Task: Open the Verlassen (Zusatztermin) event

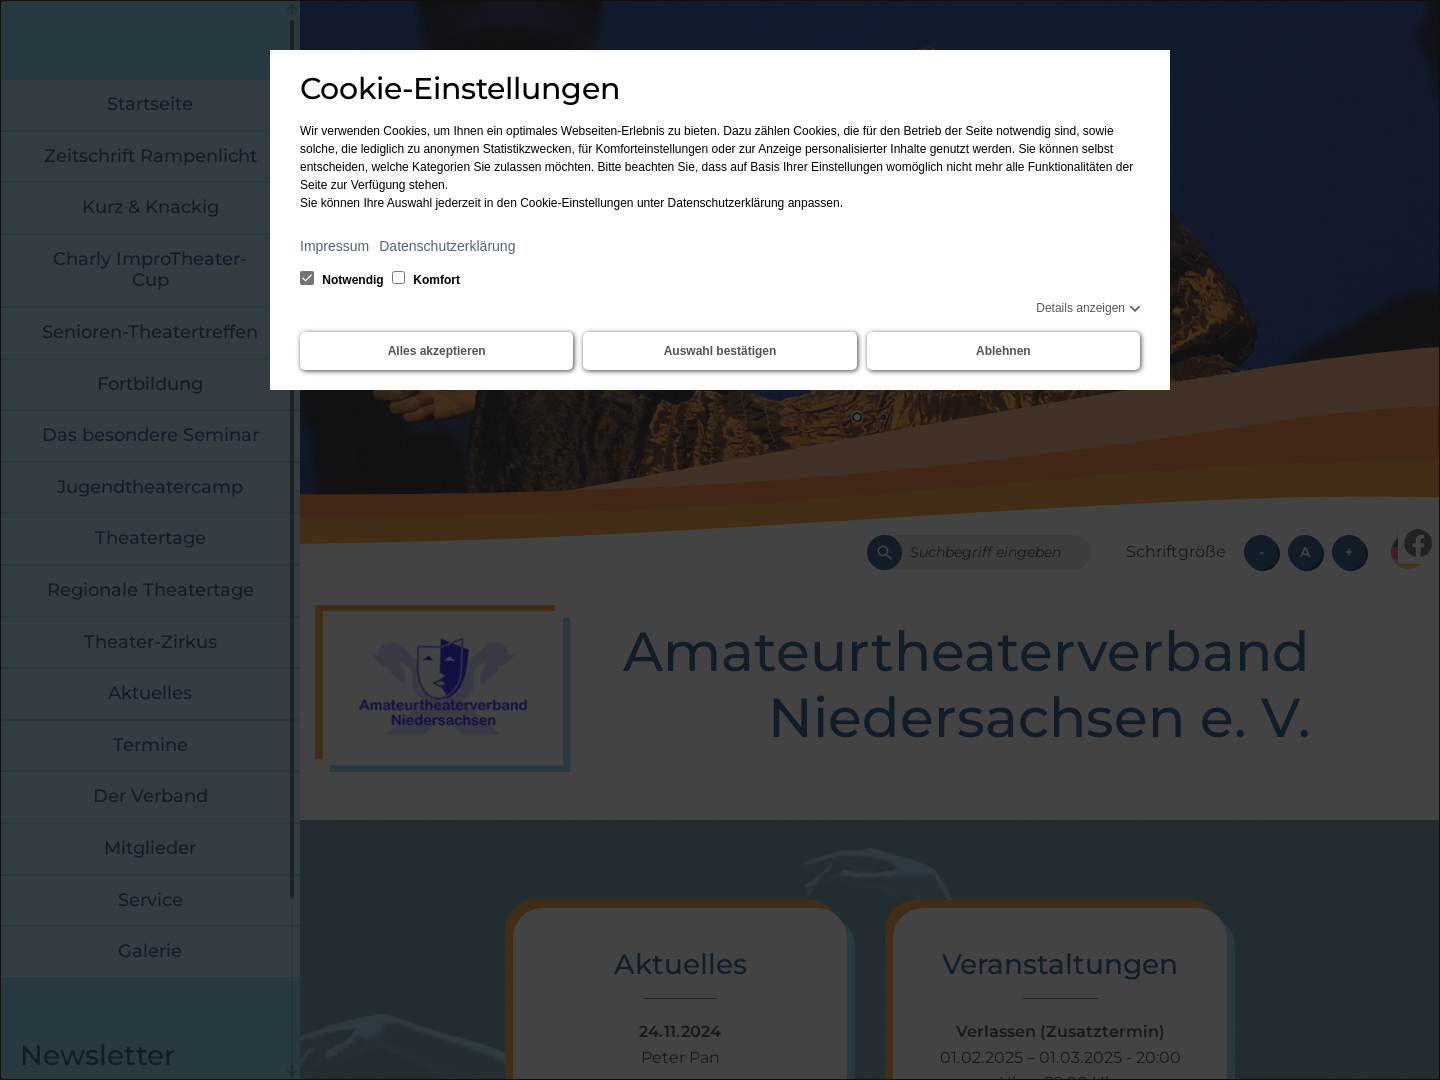Action: 1060,1031
